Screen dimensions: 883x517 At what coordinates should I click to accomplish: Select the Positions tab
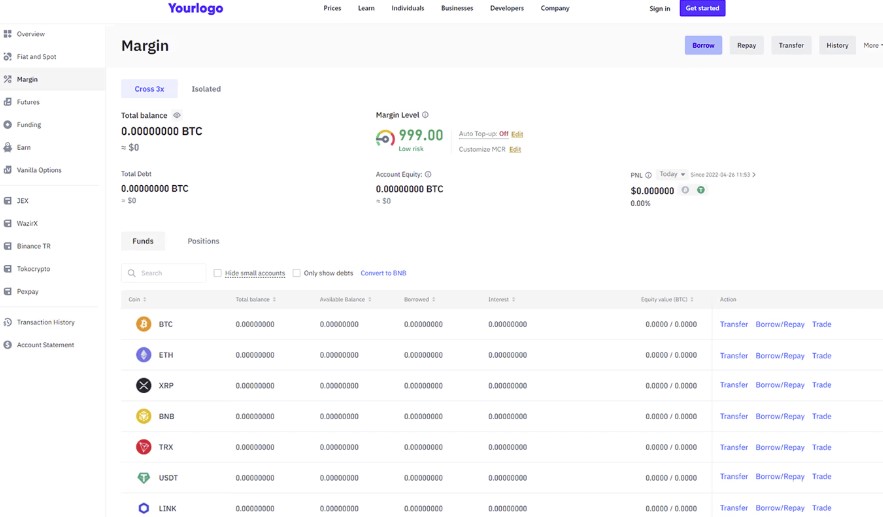click(x=203, y=241)
